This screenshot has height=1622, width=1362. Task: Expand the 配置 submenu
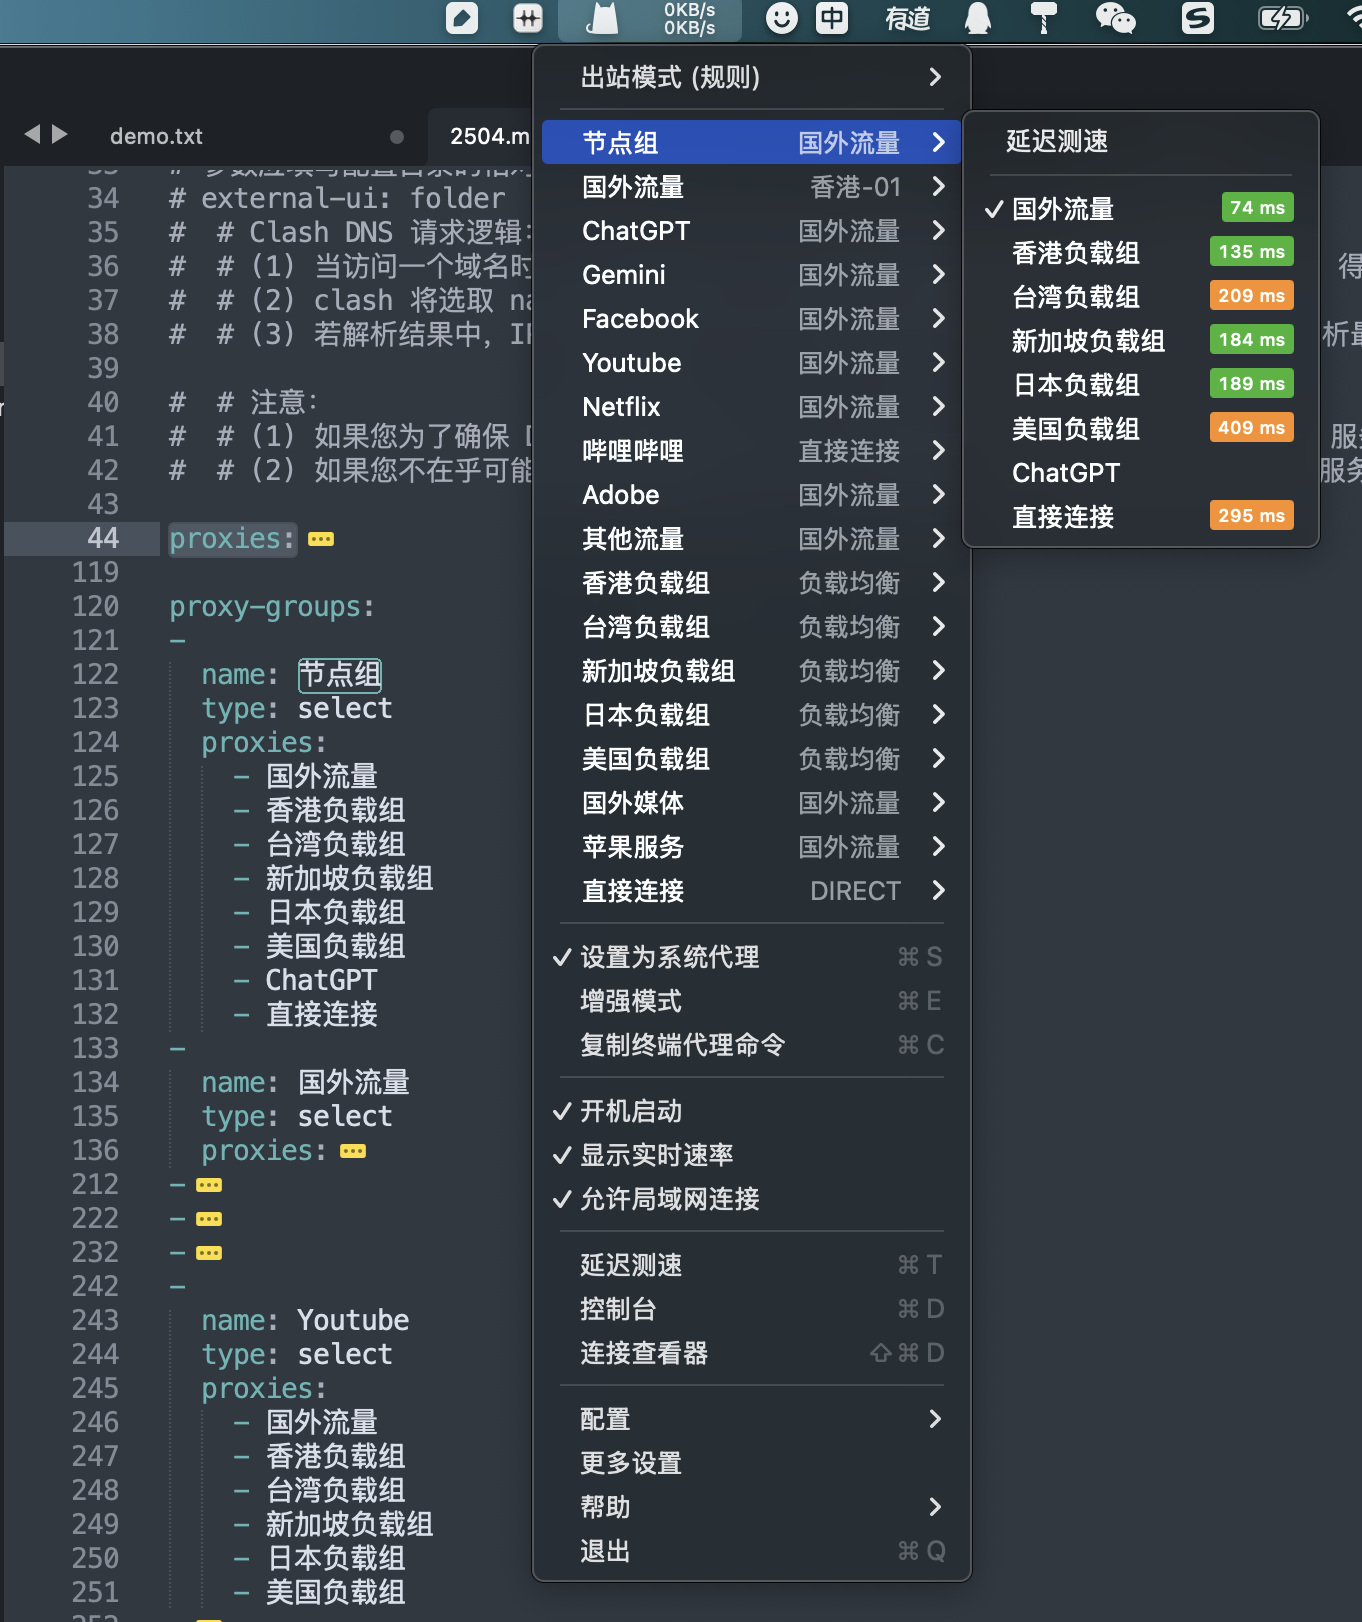point(752,1419)
